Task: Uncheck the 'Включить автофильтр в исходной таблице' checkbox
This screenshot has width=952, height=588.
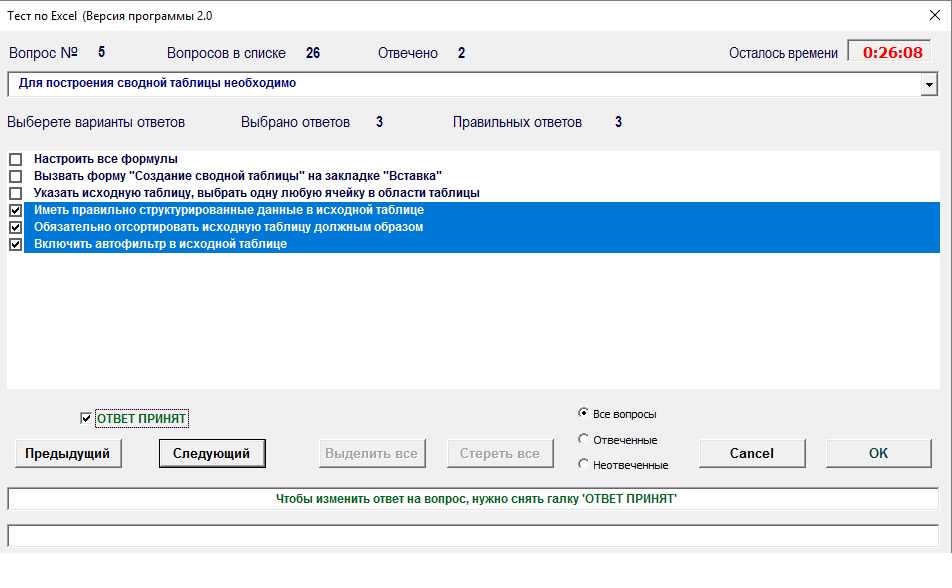Action: [16, 244]
